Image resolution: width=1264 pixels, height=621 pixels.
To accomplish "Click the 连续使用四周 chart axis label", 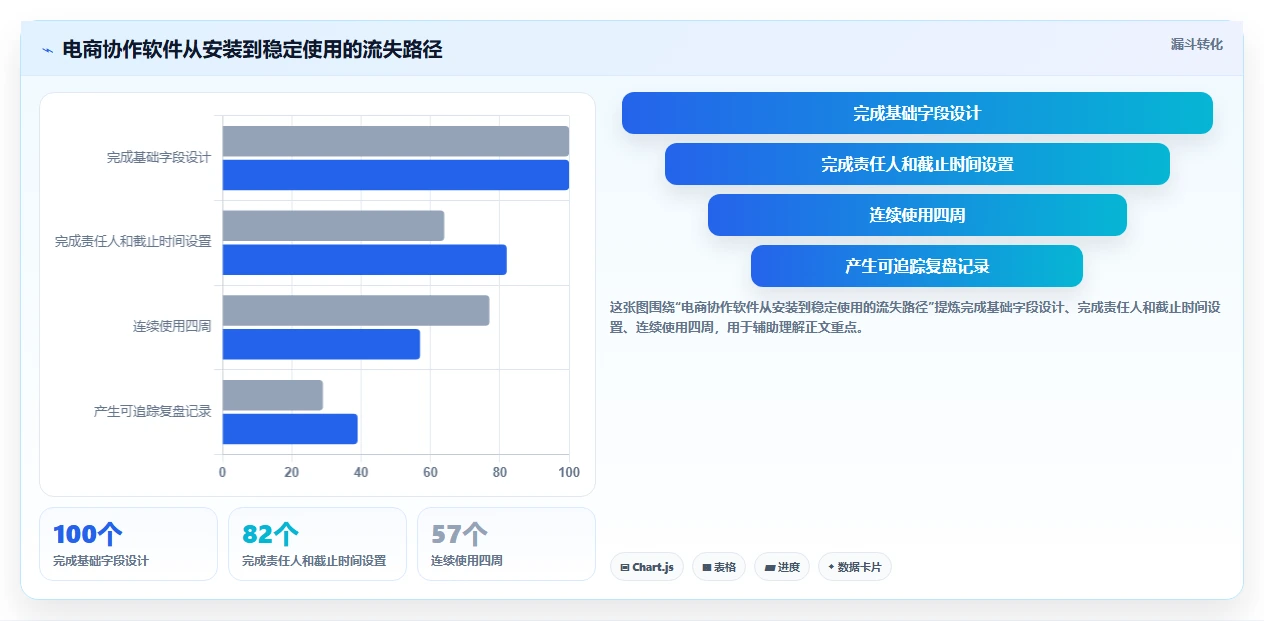I will [x=172, y=327].
